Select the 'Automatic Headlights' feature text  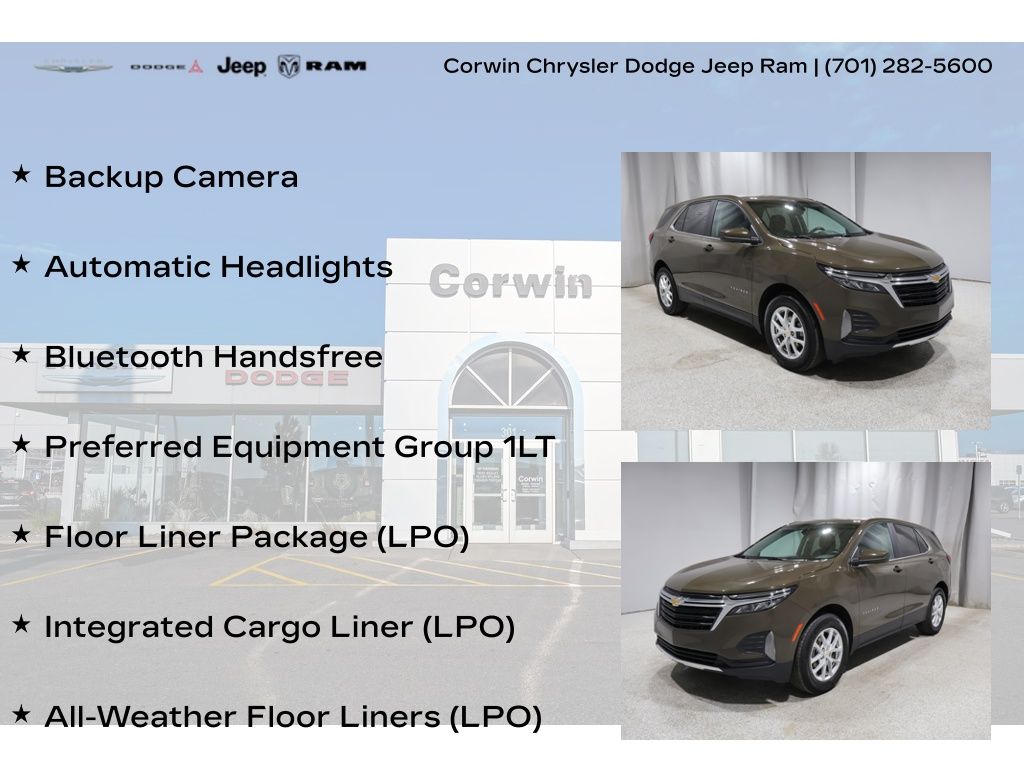click(x=219, y=267)
